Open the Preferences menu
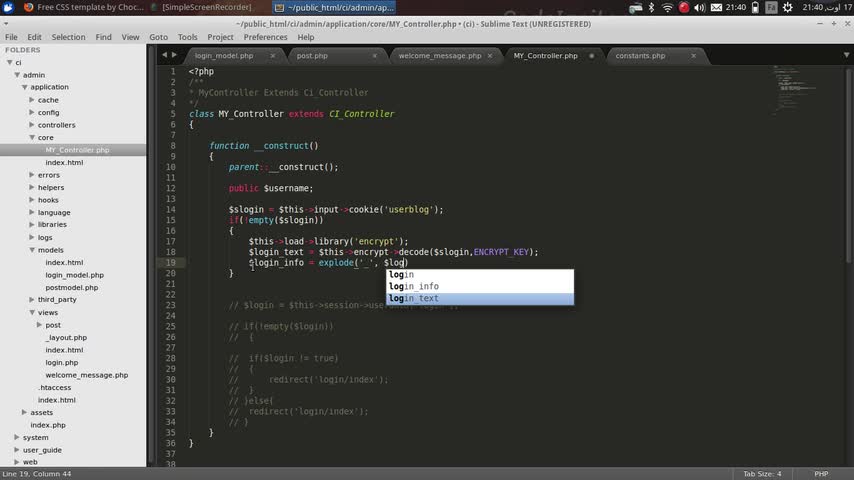The image size is (854, 480). click(x=265, y=37)
